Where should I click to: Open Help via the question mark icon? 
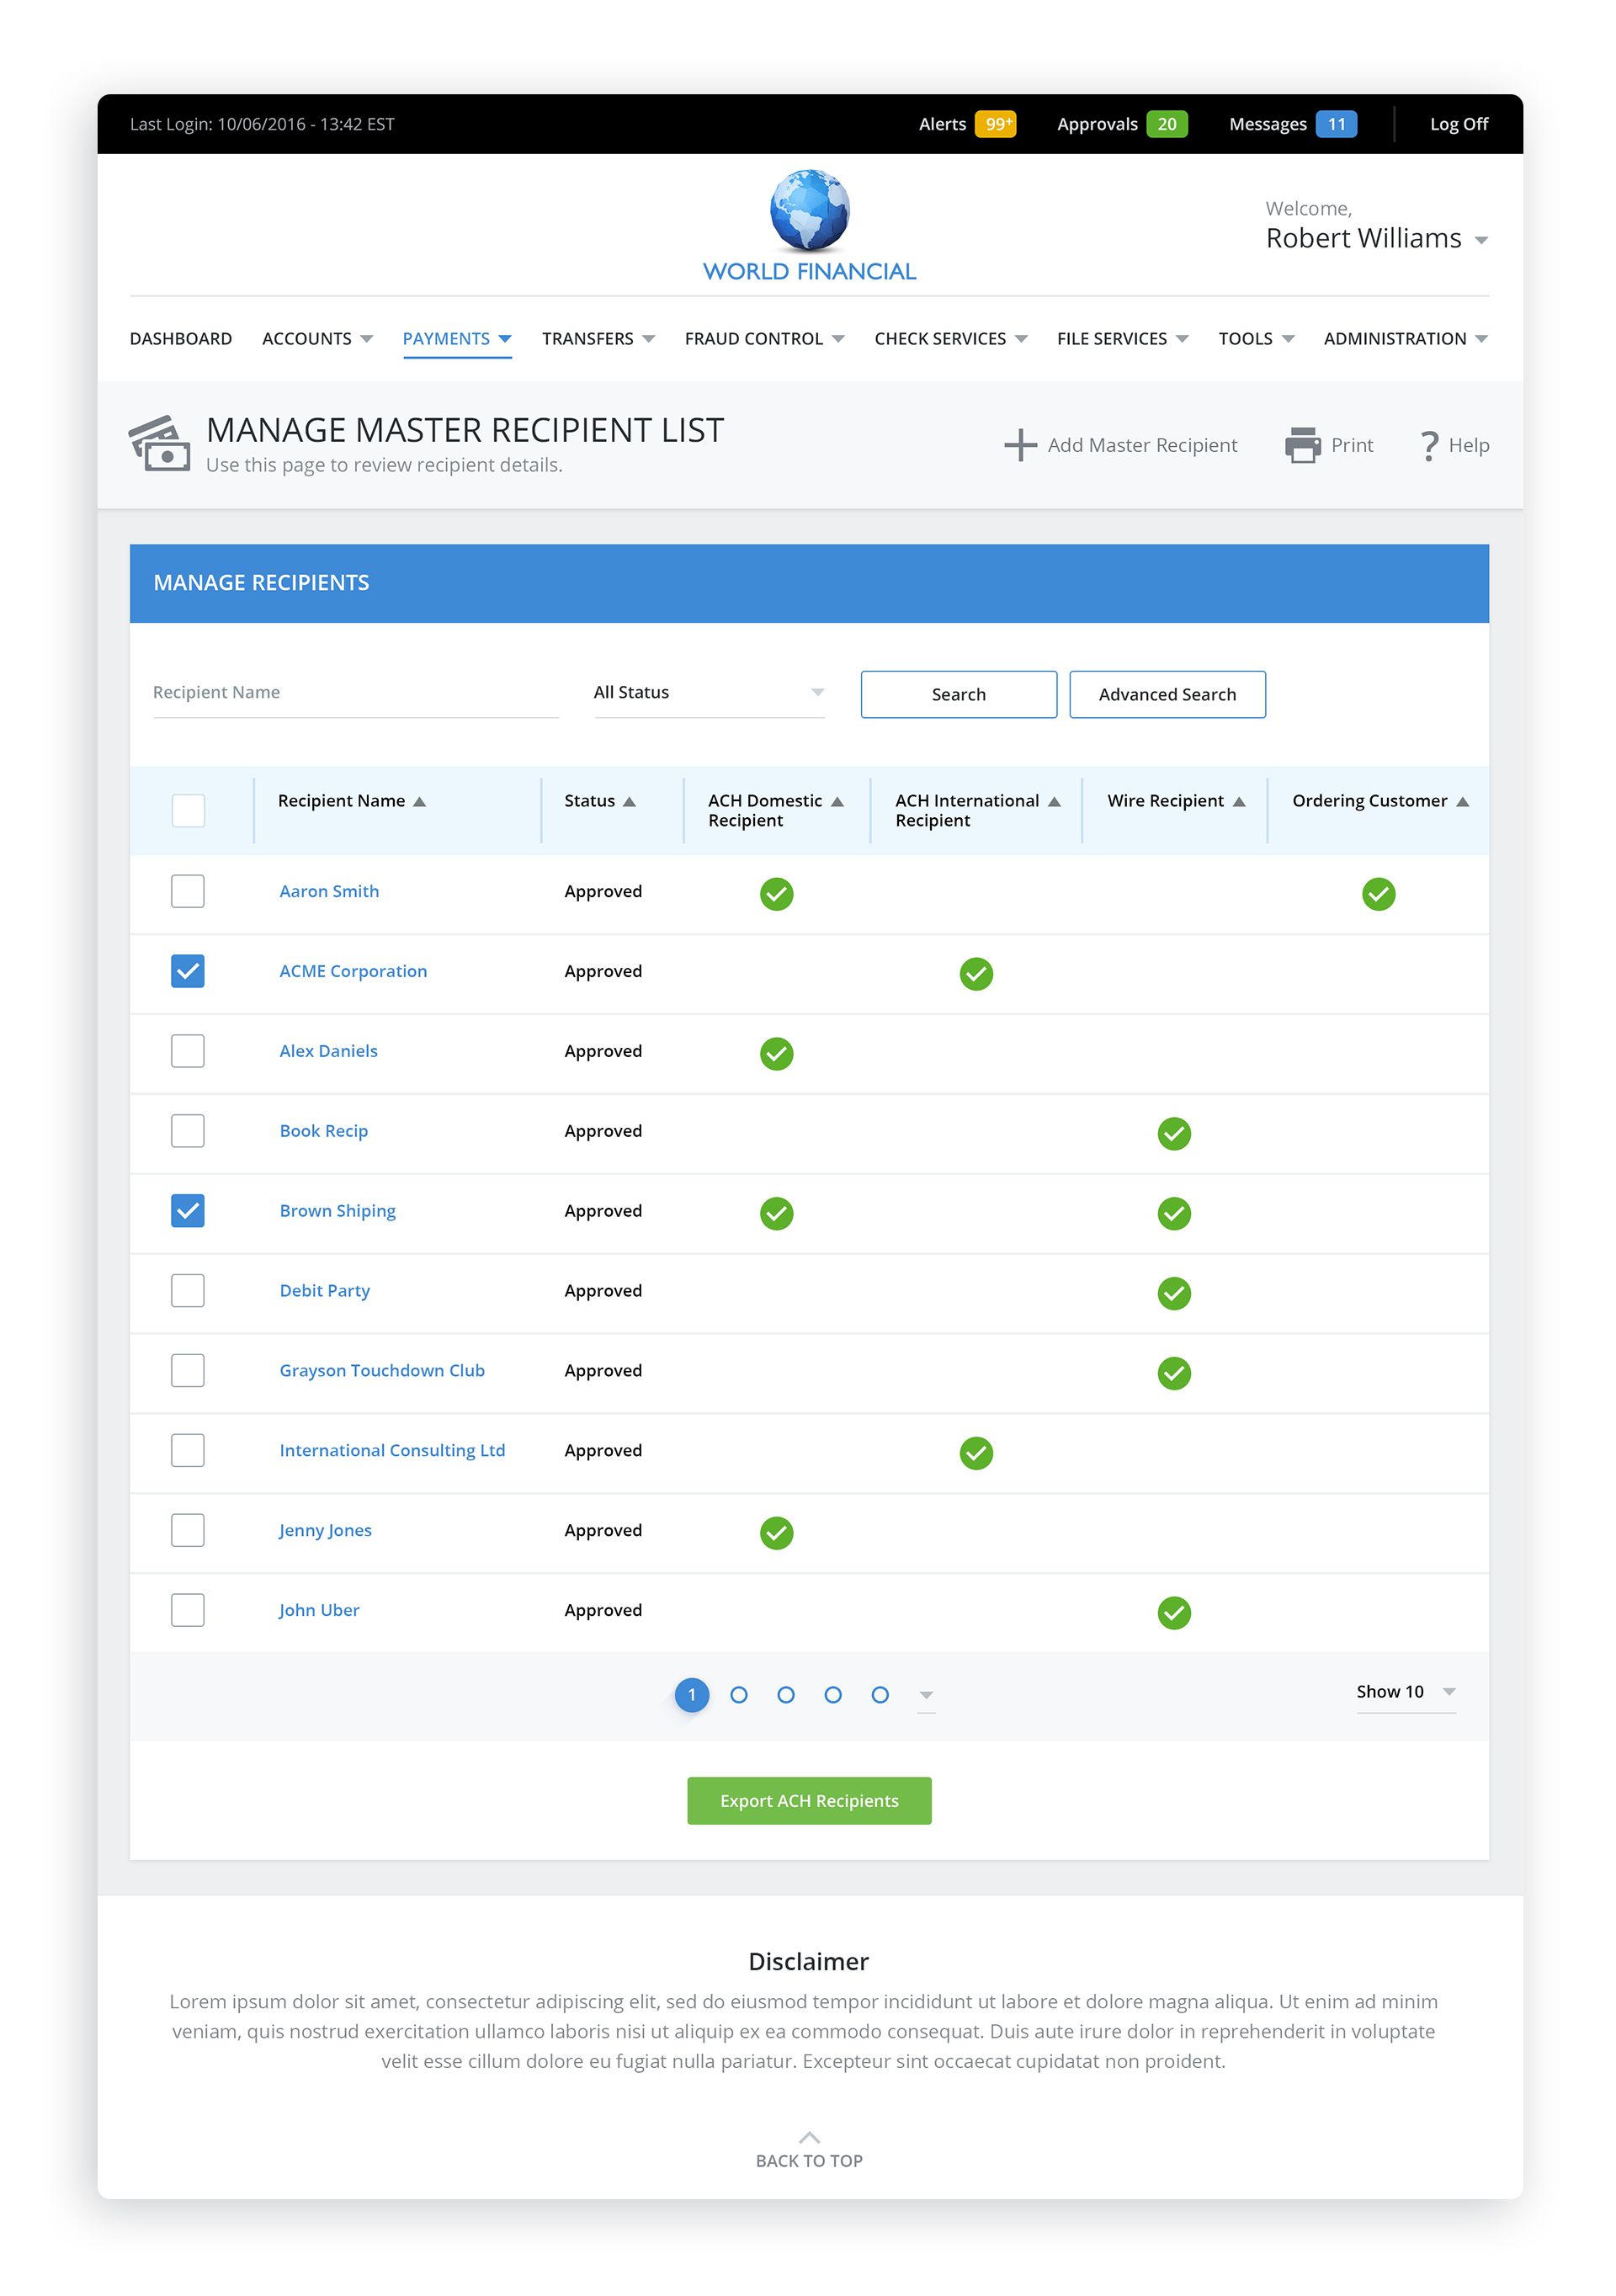pos(1429,445)
